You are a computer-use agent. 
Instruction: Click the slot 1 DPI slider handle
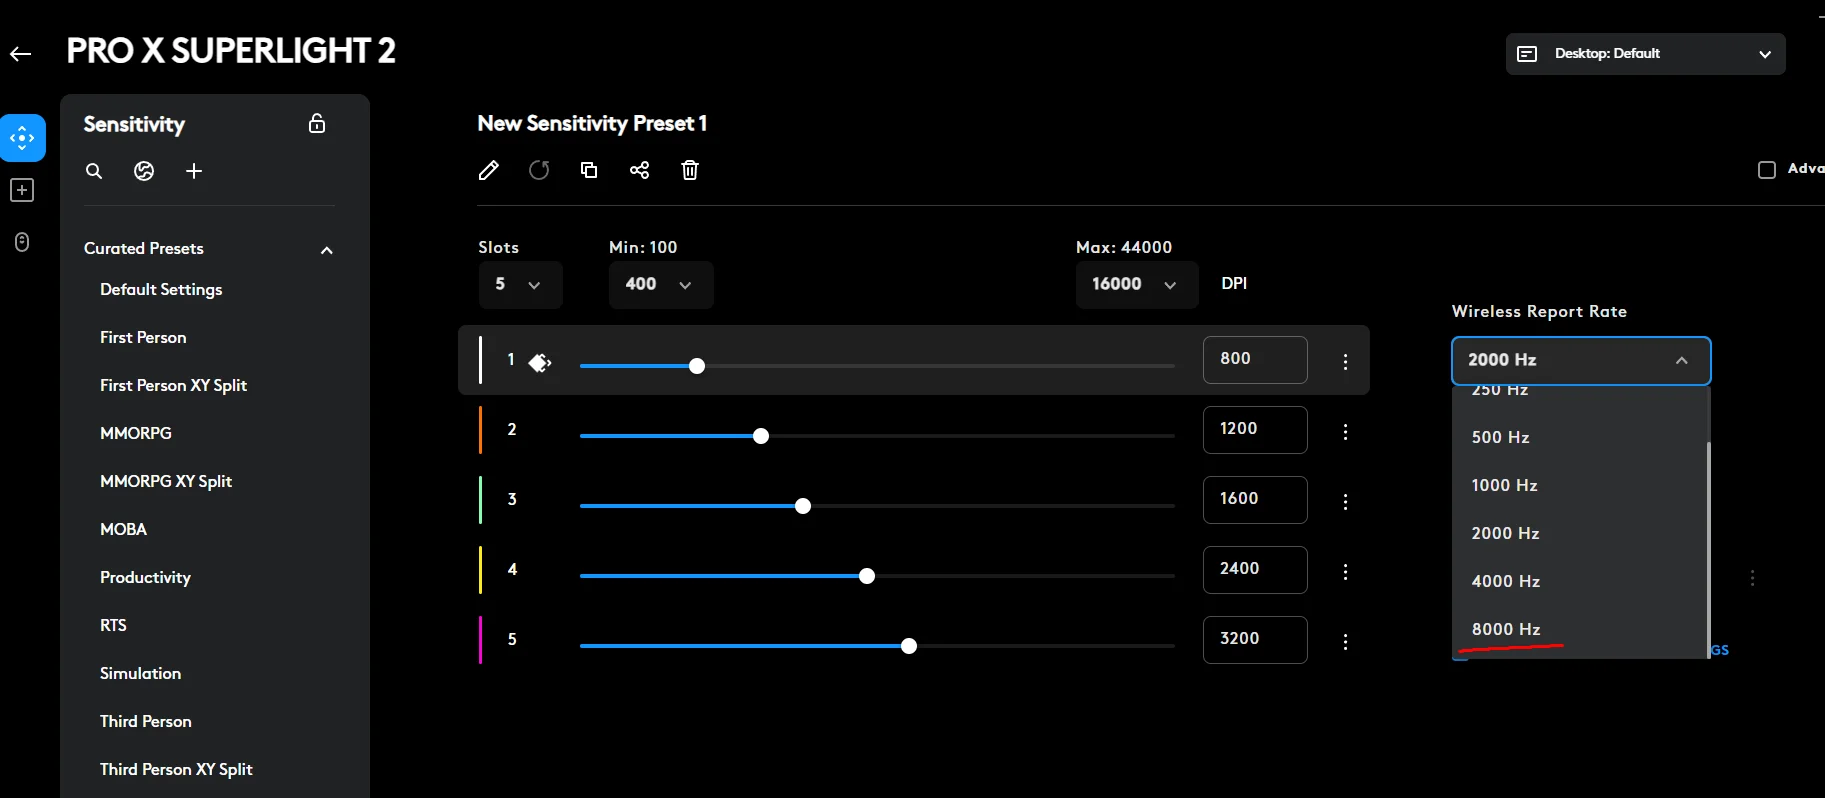pos(697,366)
